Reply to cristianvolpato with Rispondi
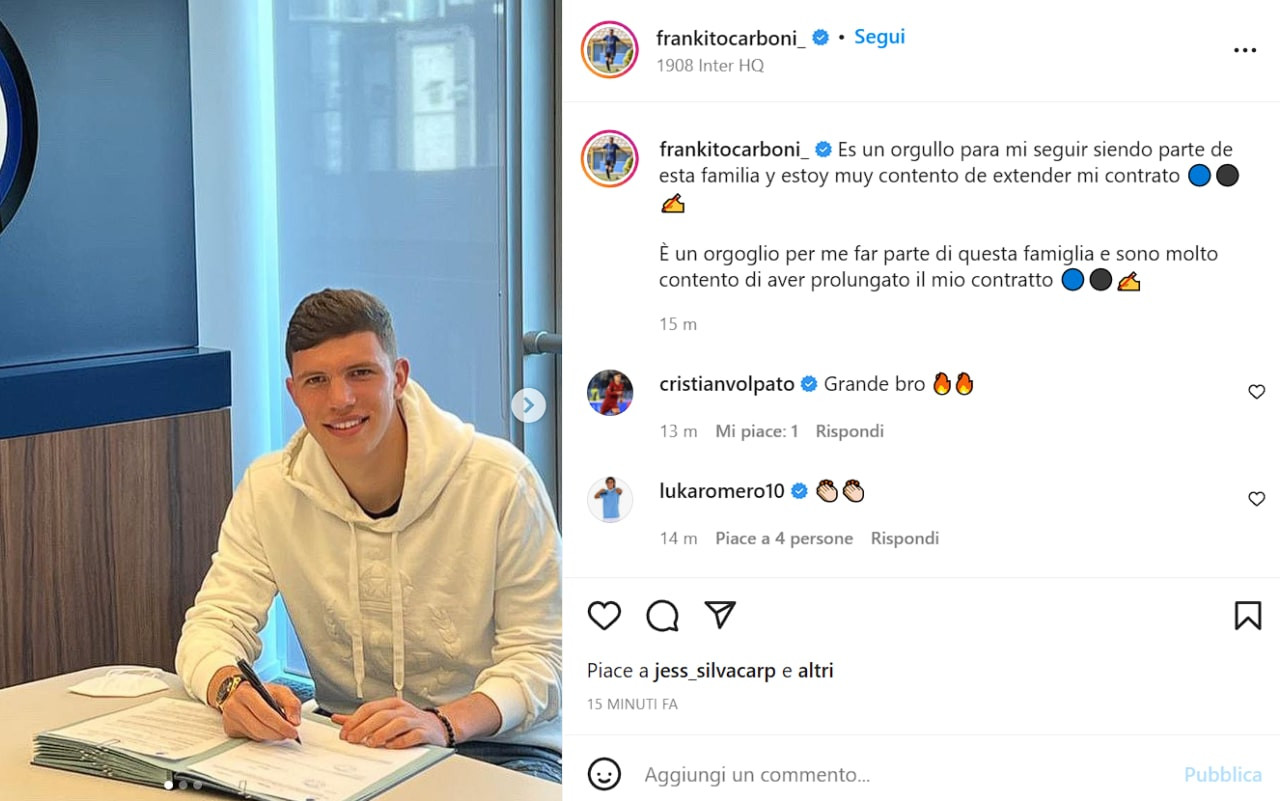 click(850, 431)
